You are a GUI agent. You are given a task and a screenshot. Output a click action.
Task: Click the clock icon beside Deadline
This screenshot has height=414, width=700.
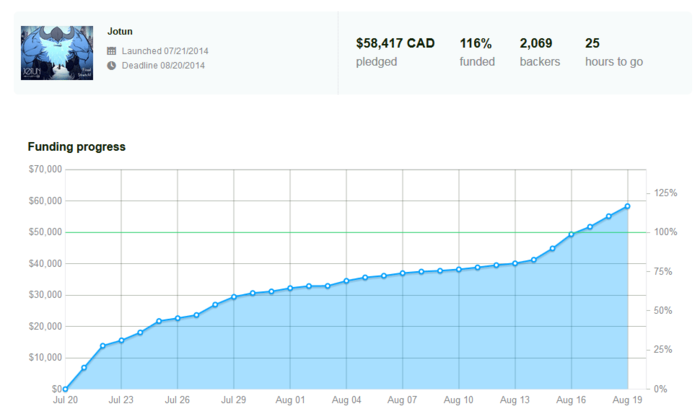(112, 65)
